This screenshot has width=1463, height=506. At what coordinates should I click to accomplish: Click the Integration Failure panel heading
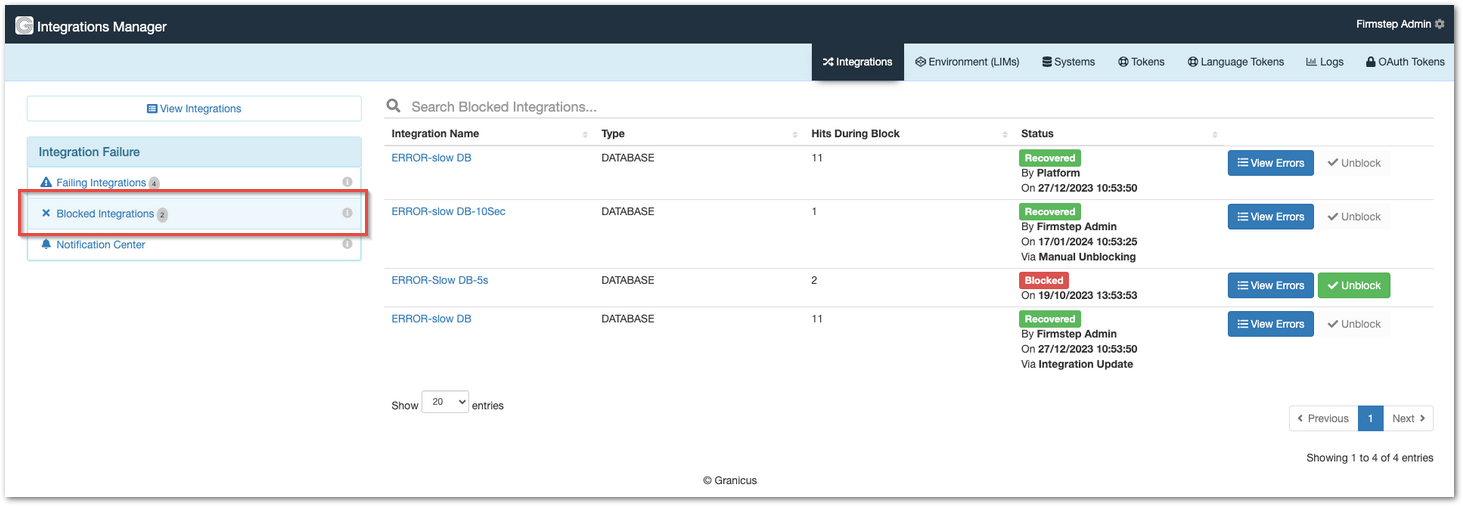point(194,152)
